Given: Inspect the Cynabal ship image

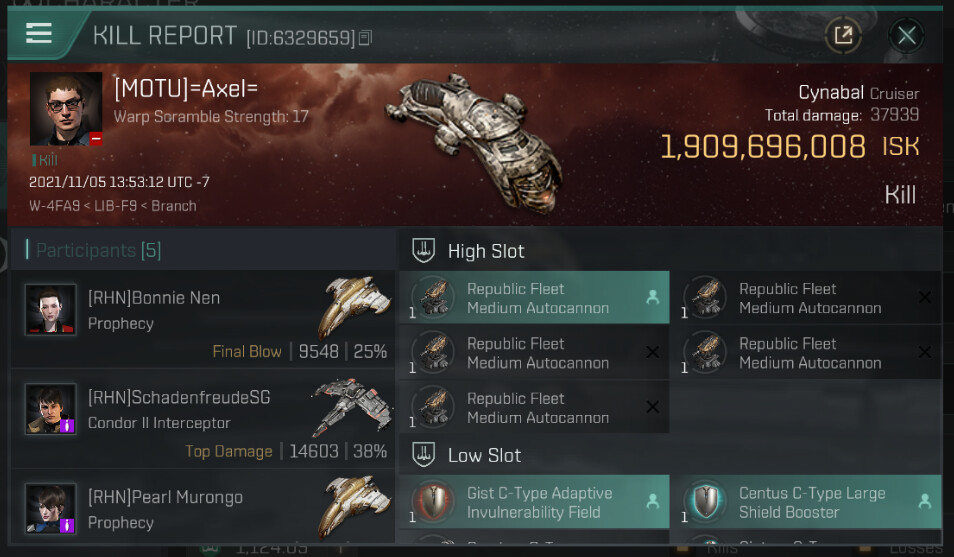Looking at the screenshot, I should coord(476,128).
